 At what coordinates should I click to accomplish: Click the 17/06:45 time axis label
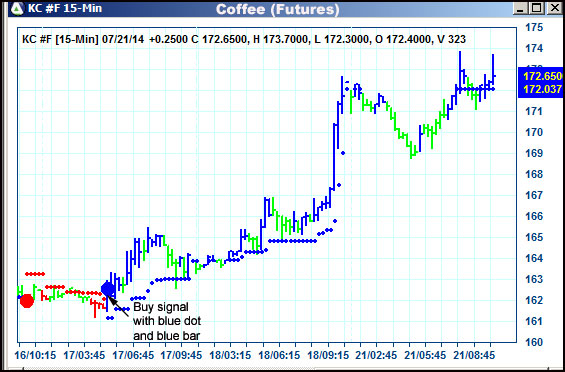click(x=133, y=355)
